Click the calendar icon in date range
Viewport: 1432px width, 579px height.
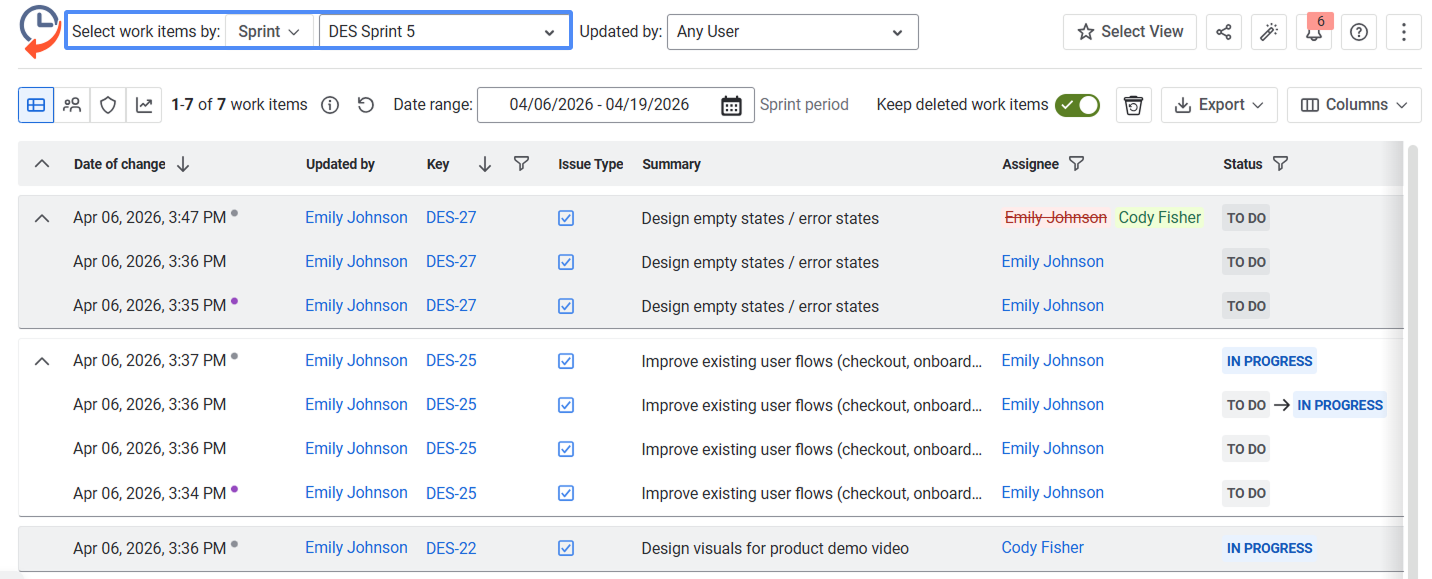click(731, 105)
